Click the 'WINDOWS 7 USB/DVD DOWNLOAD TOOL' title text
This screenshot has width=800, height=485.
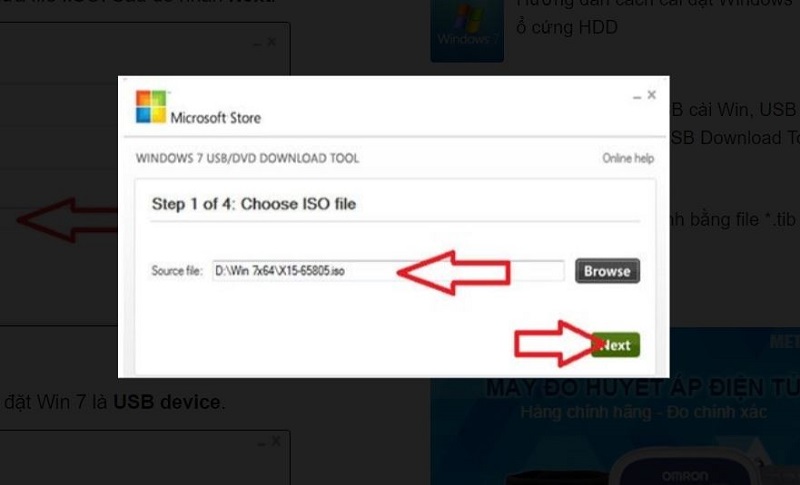coord(247,158)
